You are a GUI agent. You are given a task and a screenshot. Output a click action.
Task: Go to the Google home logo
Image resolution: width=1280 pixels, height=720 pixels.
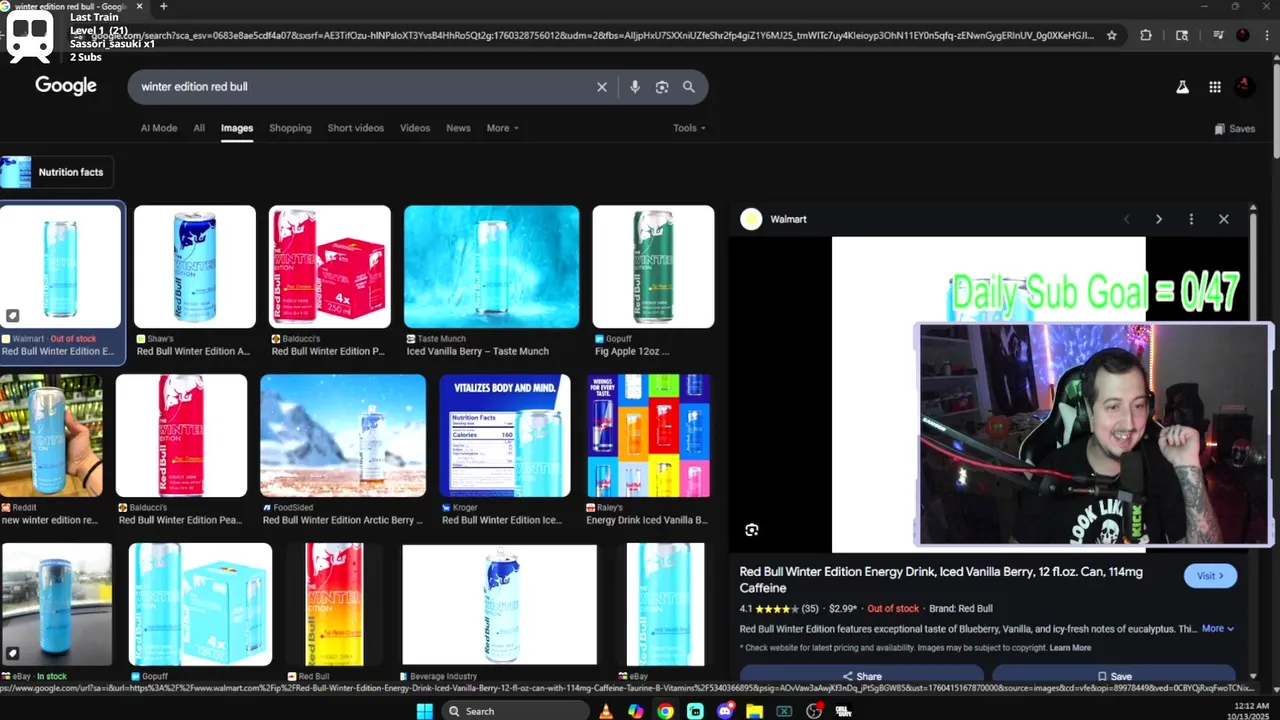(66, 86)
